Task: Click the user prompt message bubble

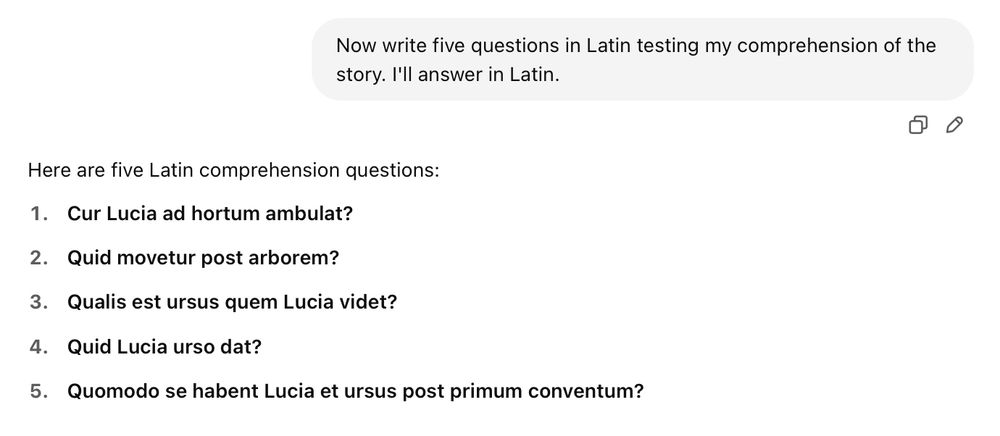Action: 642,59
